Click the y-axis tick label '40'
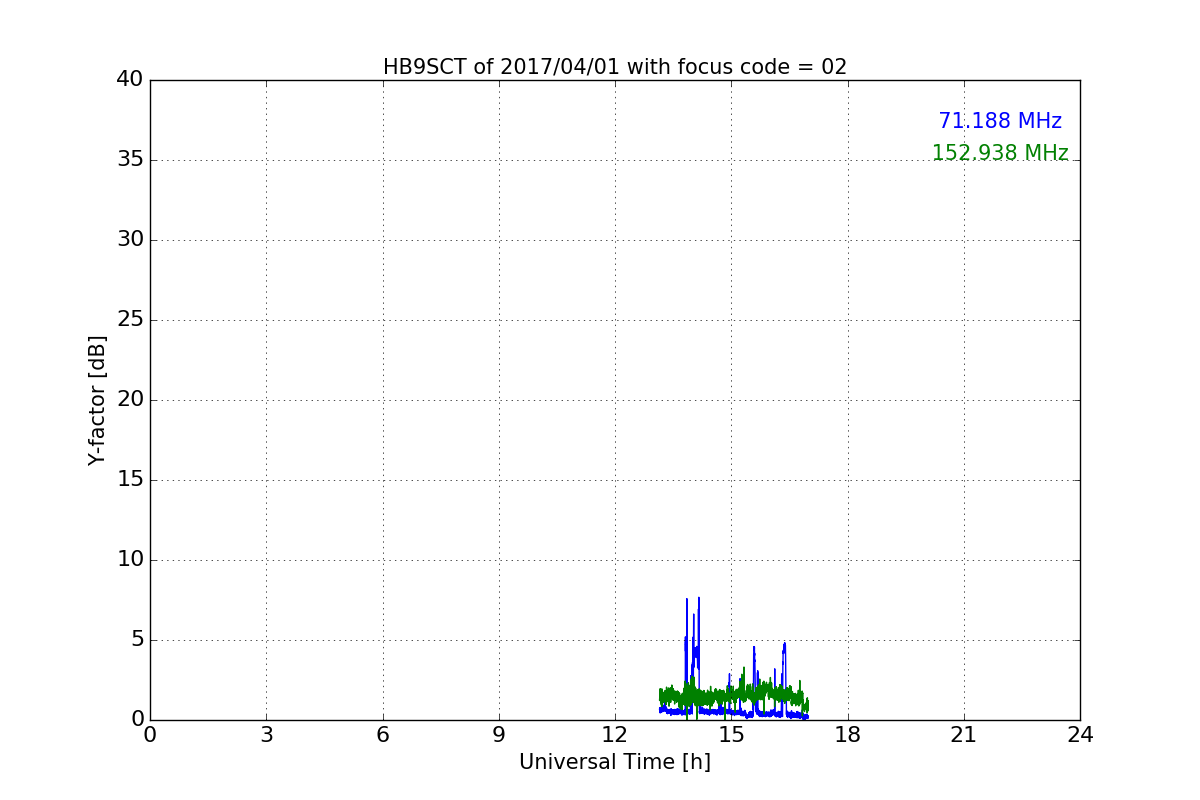 (130, 80)
